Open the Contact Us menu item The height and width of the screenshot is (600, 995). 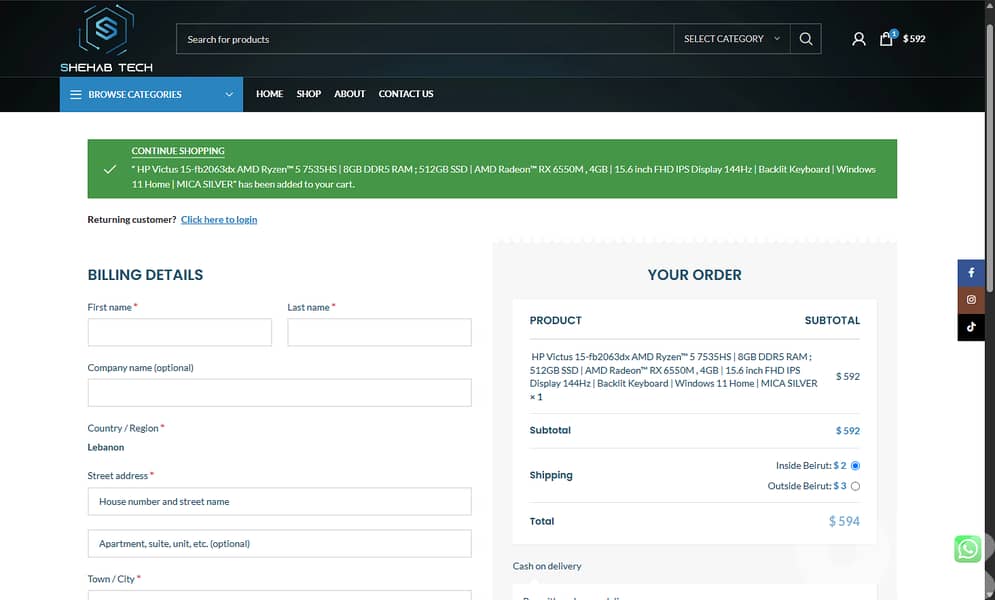[406, 94]
